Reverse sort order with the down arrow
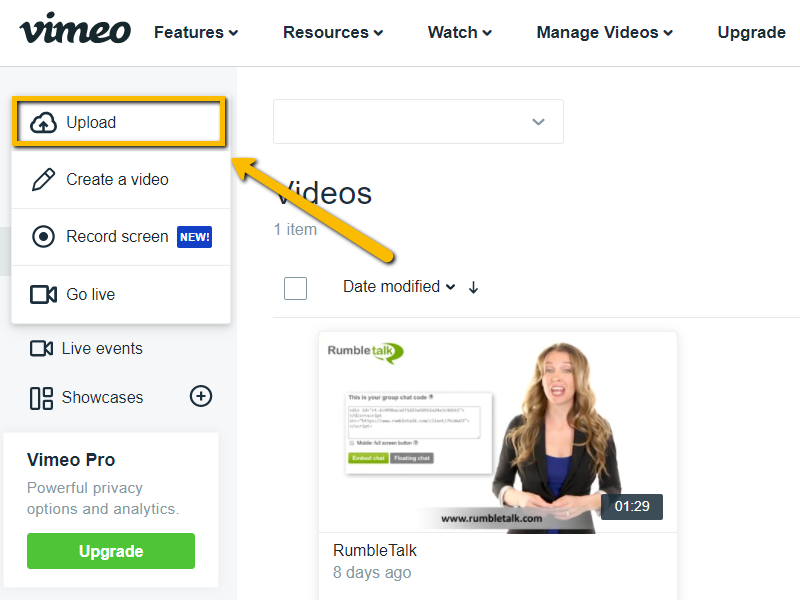The width and height of the screenshot is (800, 600). coord(473,287)
